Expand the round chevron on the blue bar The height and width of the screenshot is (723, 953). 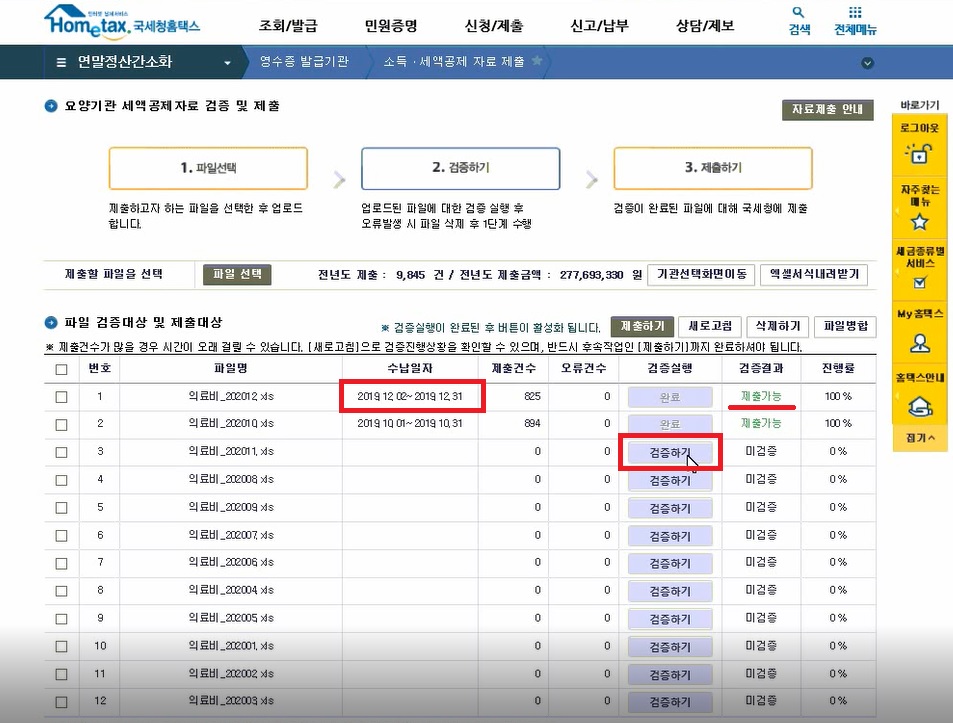(867, 63)
